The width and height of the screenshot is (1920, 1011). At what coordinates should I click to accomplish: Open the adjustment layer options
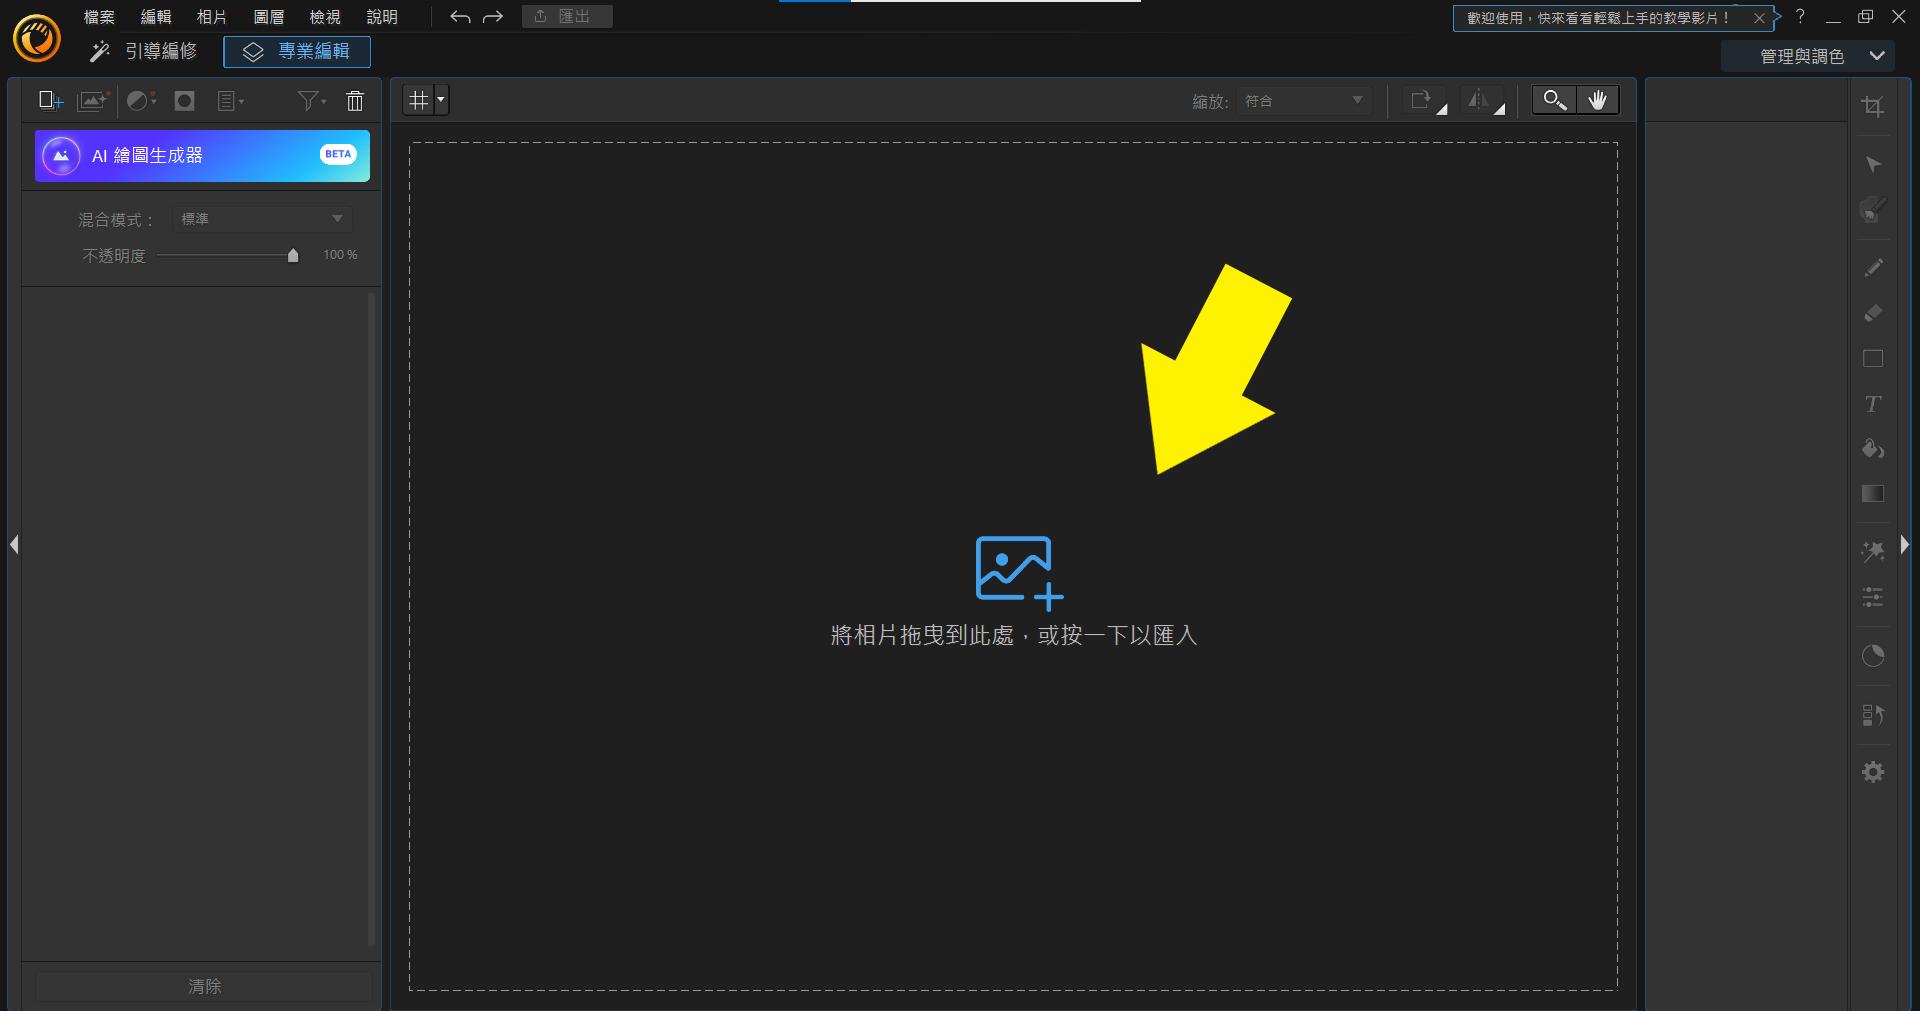142,101
